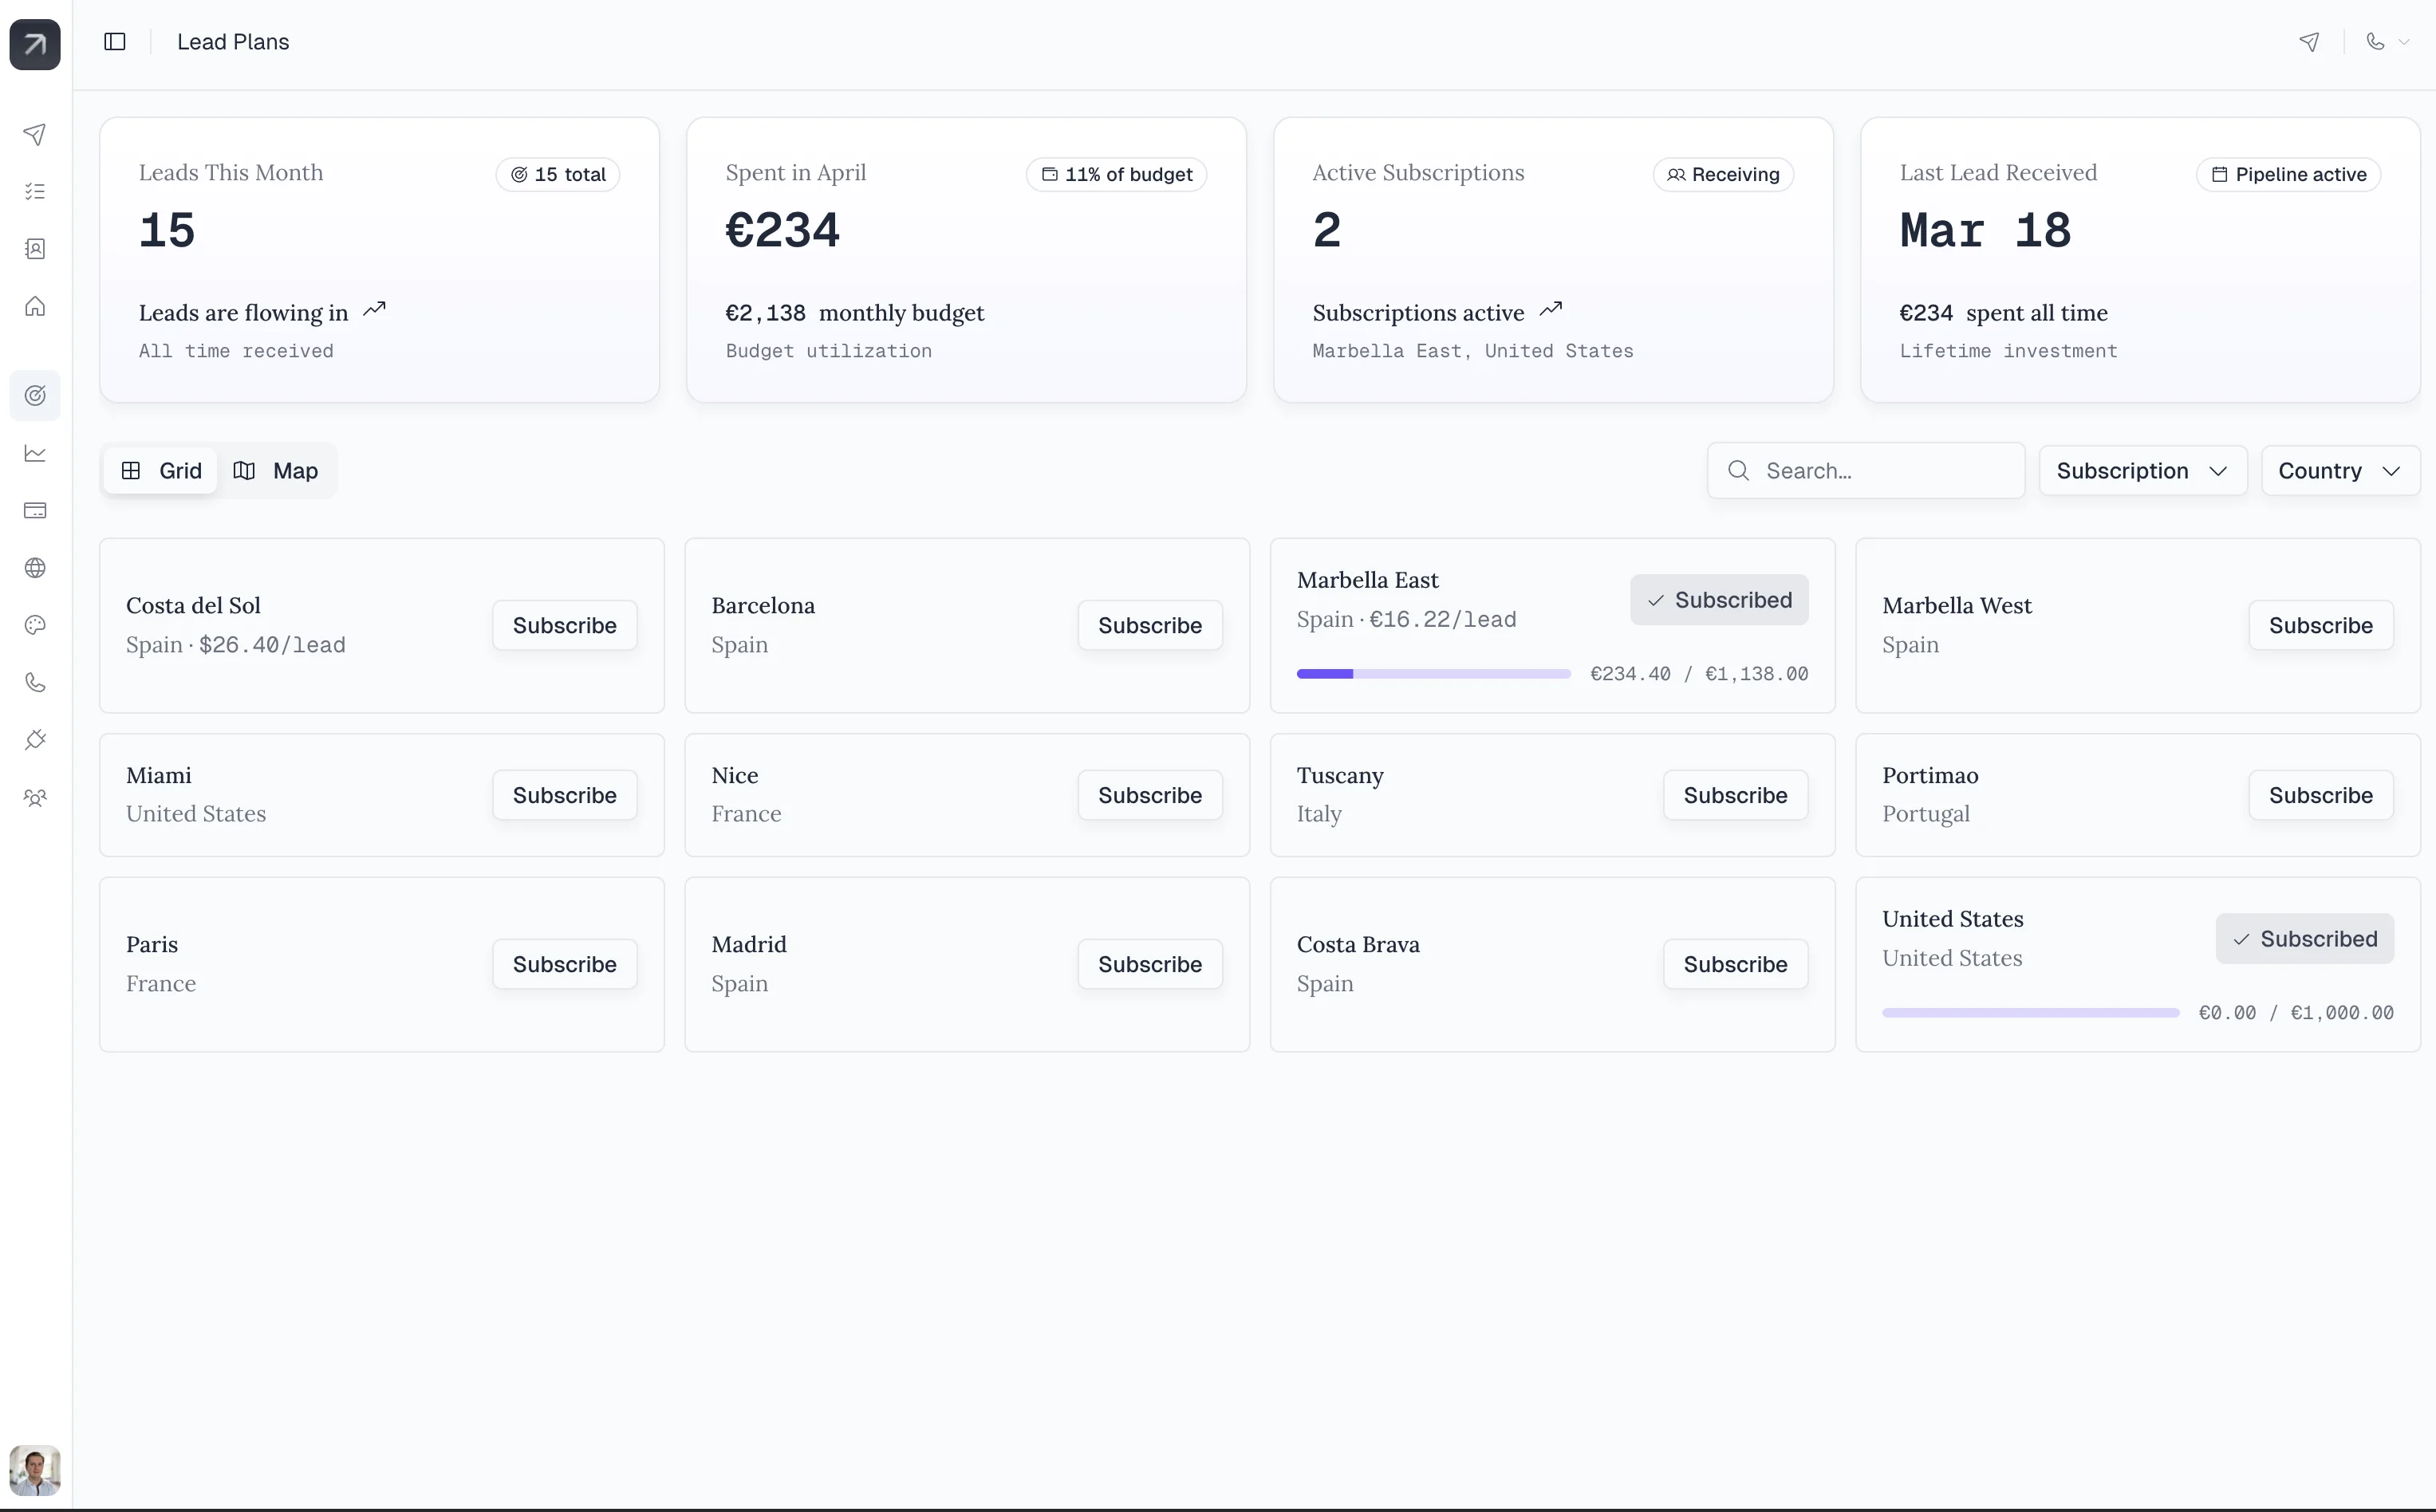Click the phone icon in the sidebar
This screenshot has width=2436, height=1512.
pyautogui.click(x=35, y=683)
